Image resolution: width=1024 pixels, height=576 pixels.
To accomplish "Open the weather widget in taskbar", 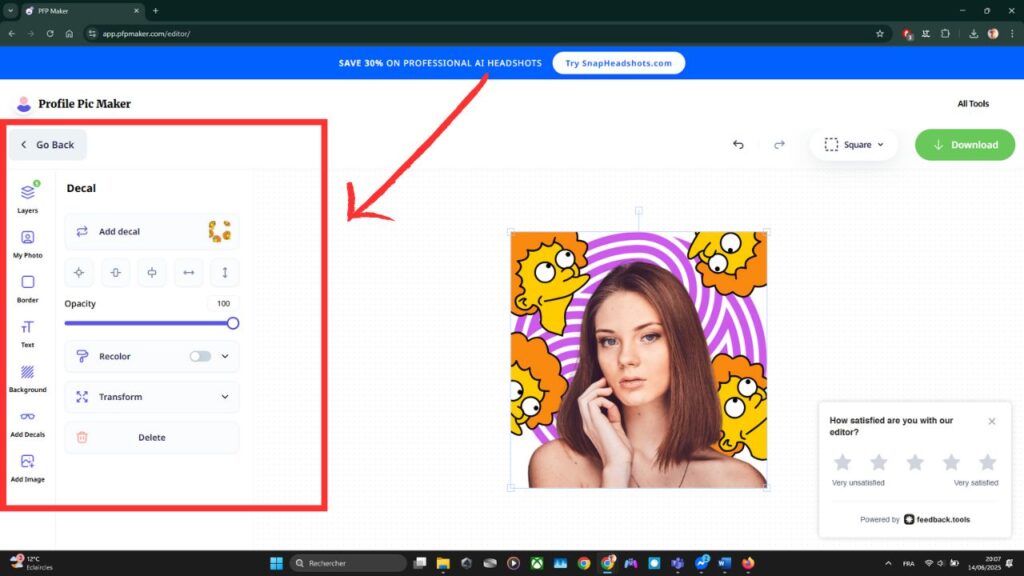I will point(33,563).
